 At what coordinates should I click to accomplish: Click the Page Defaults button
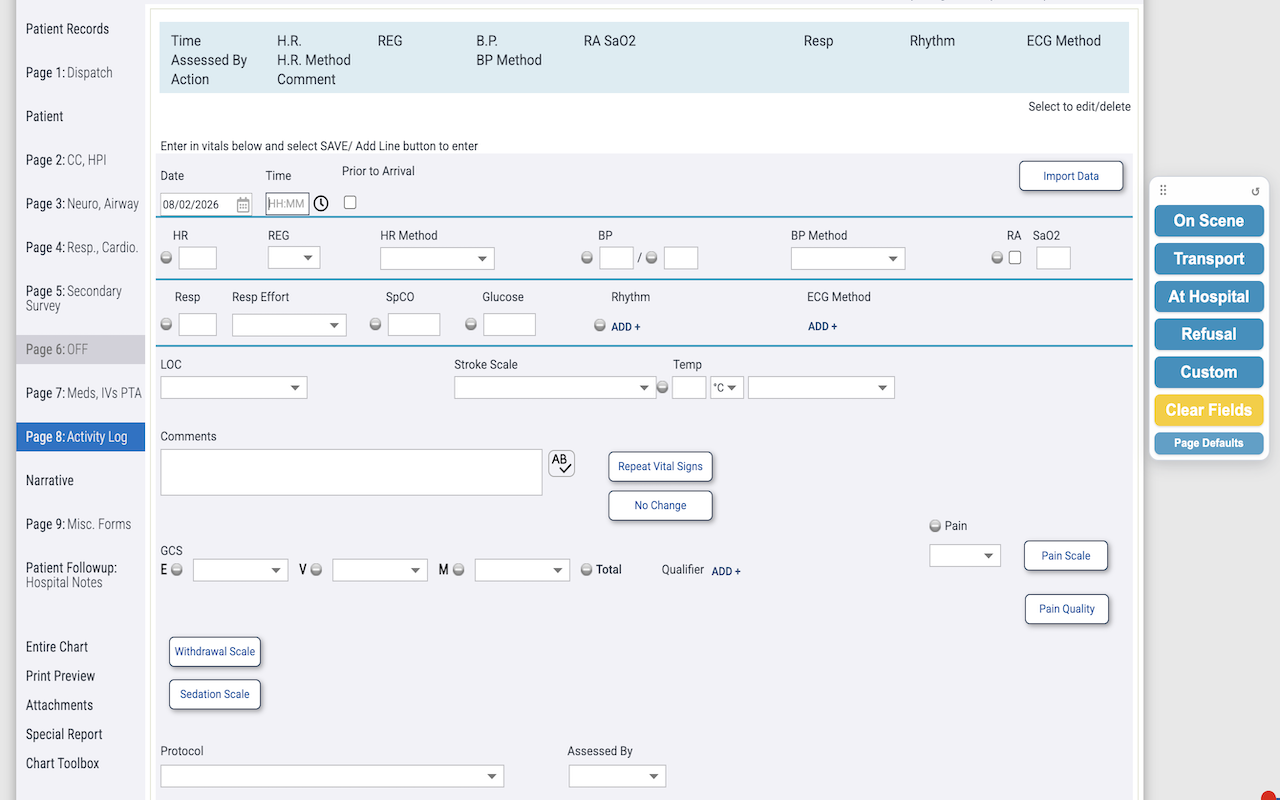pos(1209,443)
